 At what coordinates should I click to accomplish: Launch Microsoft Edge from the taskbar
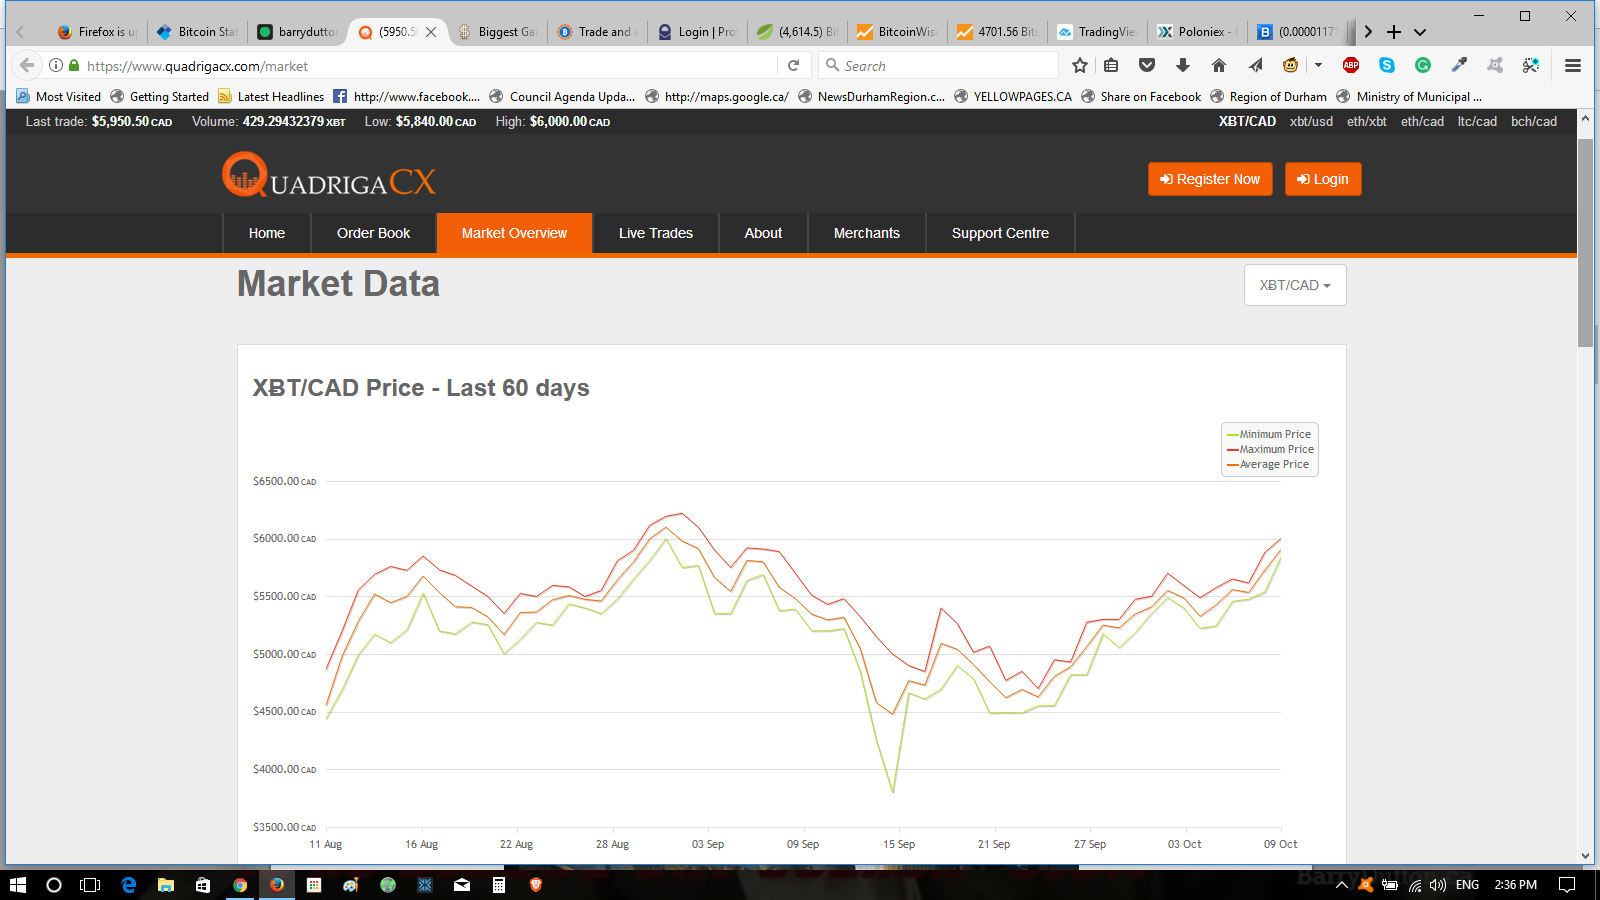click(128, 885)
